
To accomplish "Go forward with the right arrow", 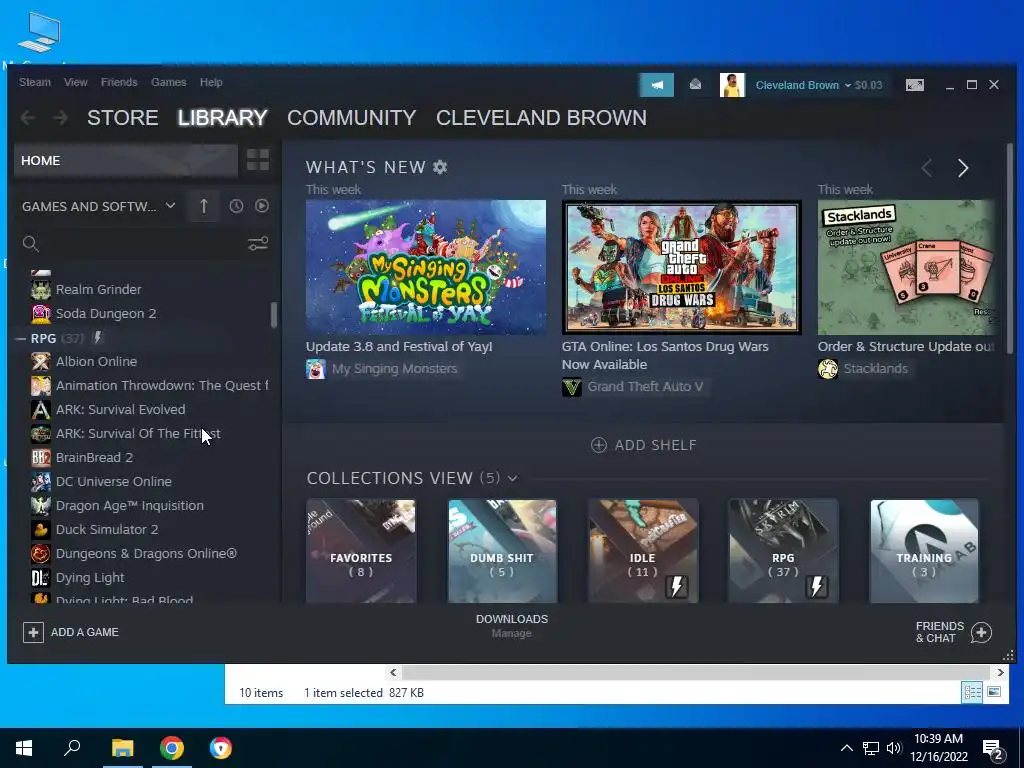I will coord(60,118).
